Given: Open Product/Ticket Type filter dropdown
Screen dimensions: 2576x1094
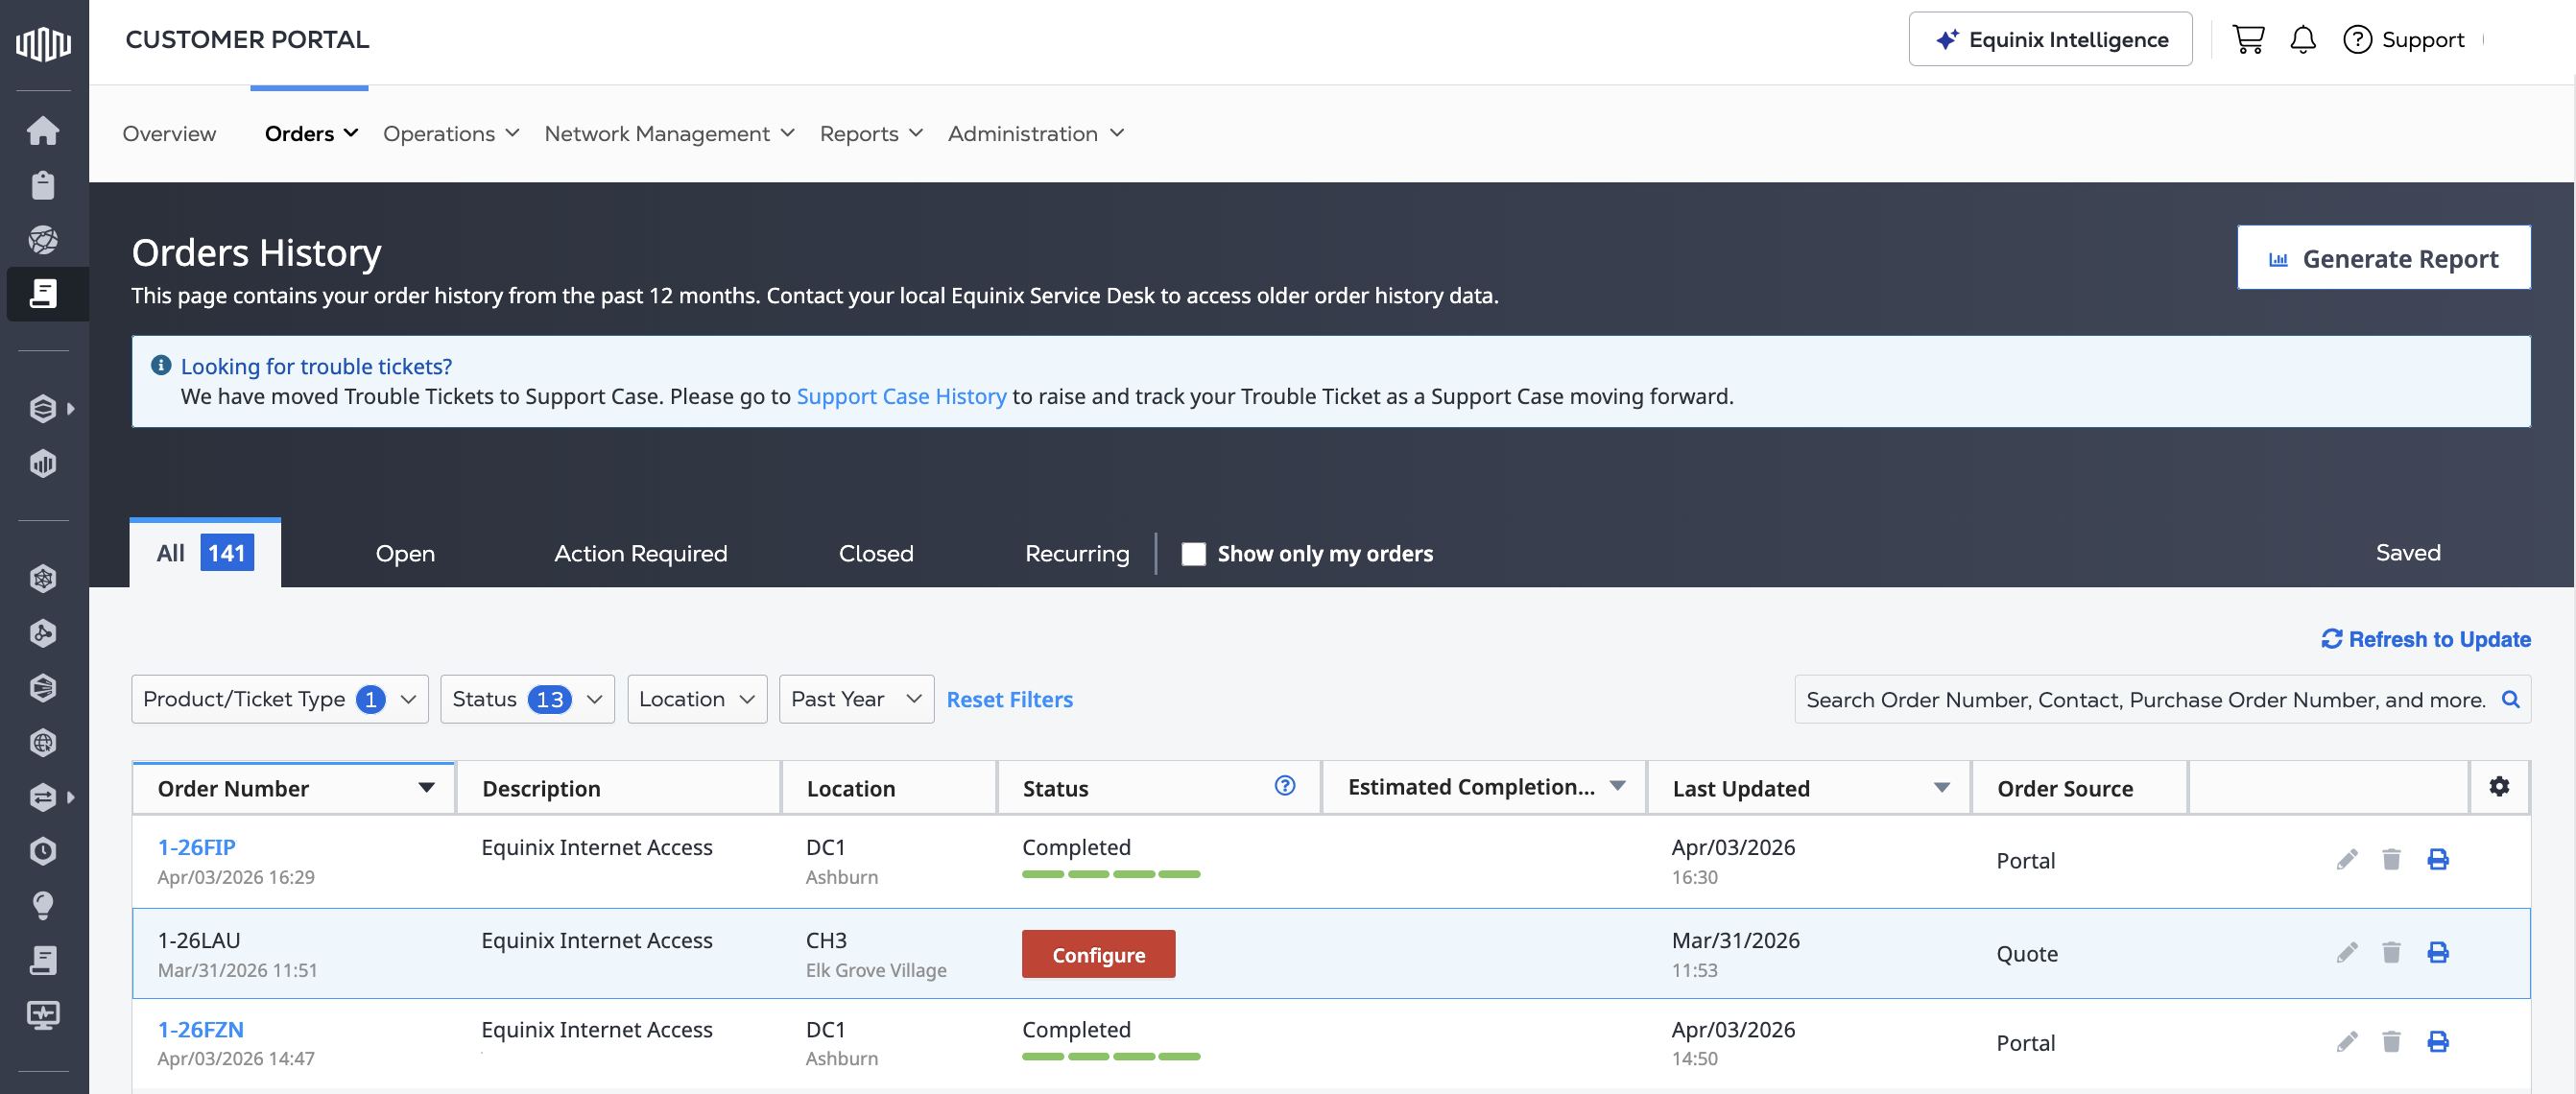Looking at the screenshot, I should [x=279, y=699].
